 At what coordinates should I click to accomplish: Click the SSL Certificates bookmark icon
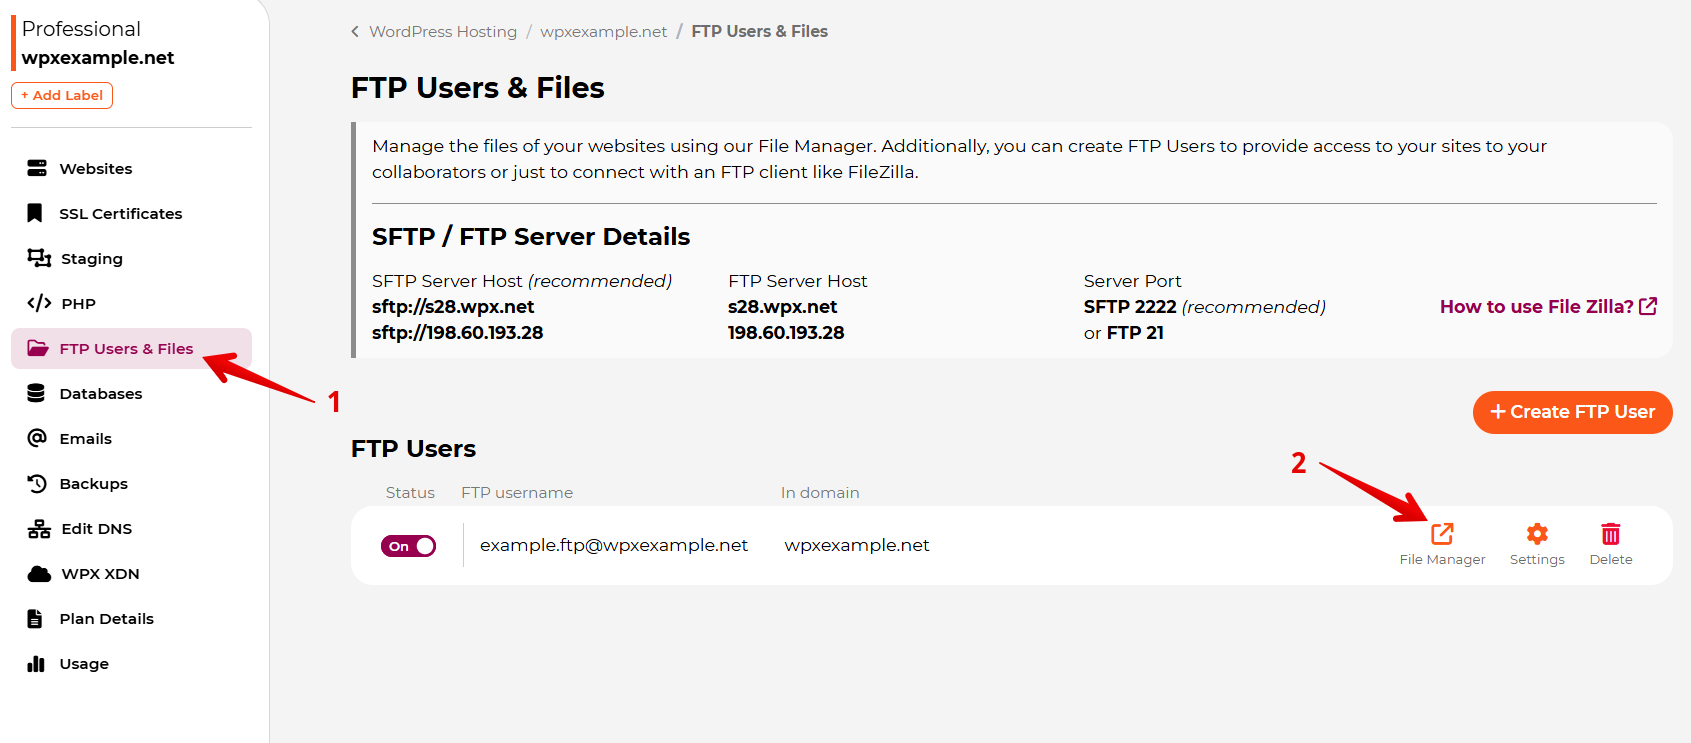coord(35,213)
